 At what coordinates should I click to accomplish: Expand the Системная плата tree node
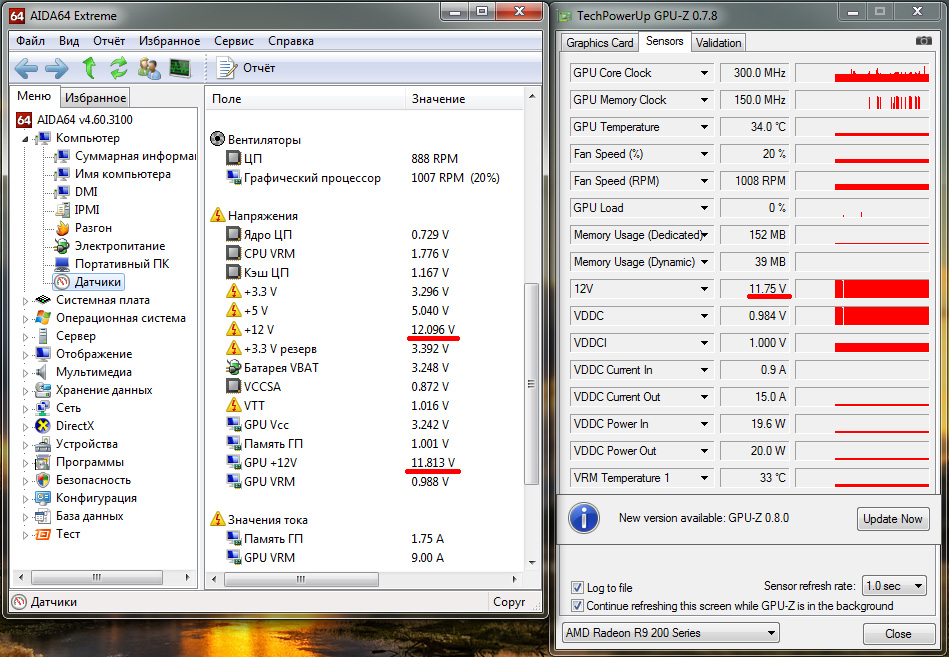25,301
